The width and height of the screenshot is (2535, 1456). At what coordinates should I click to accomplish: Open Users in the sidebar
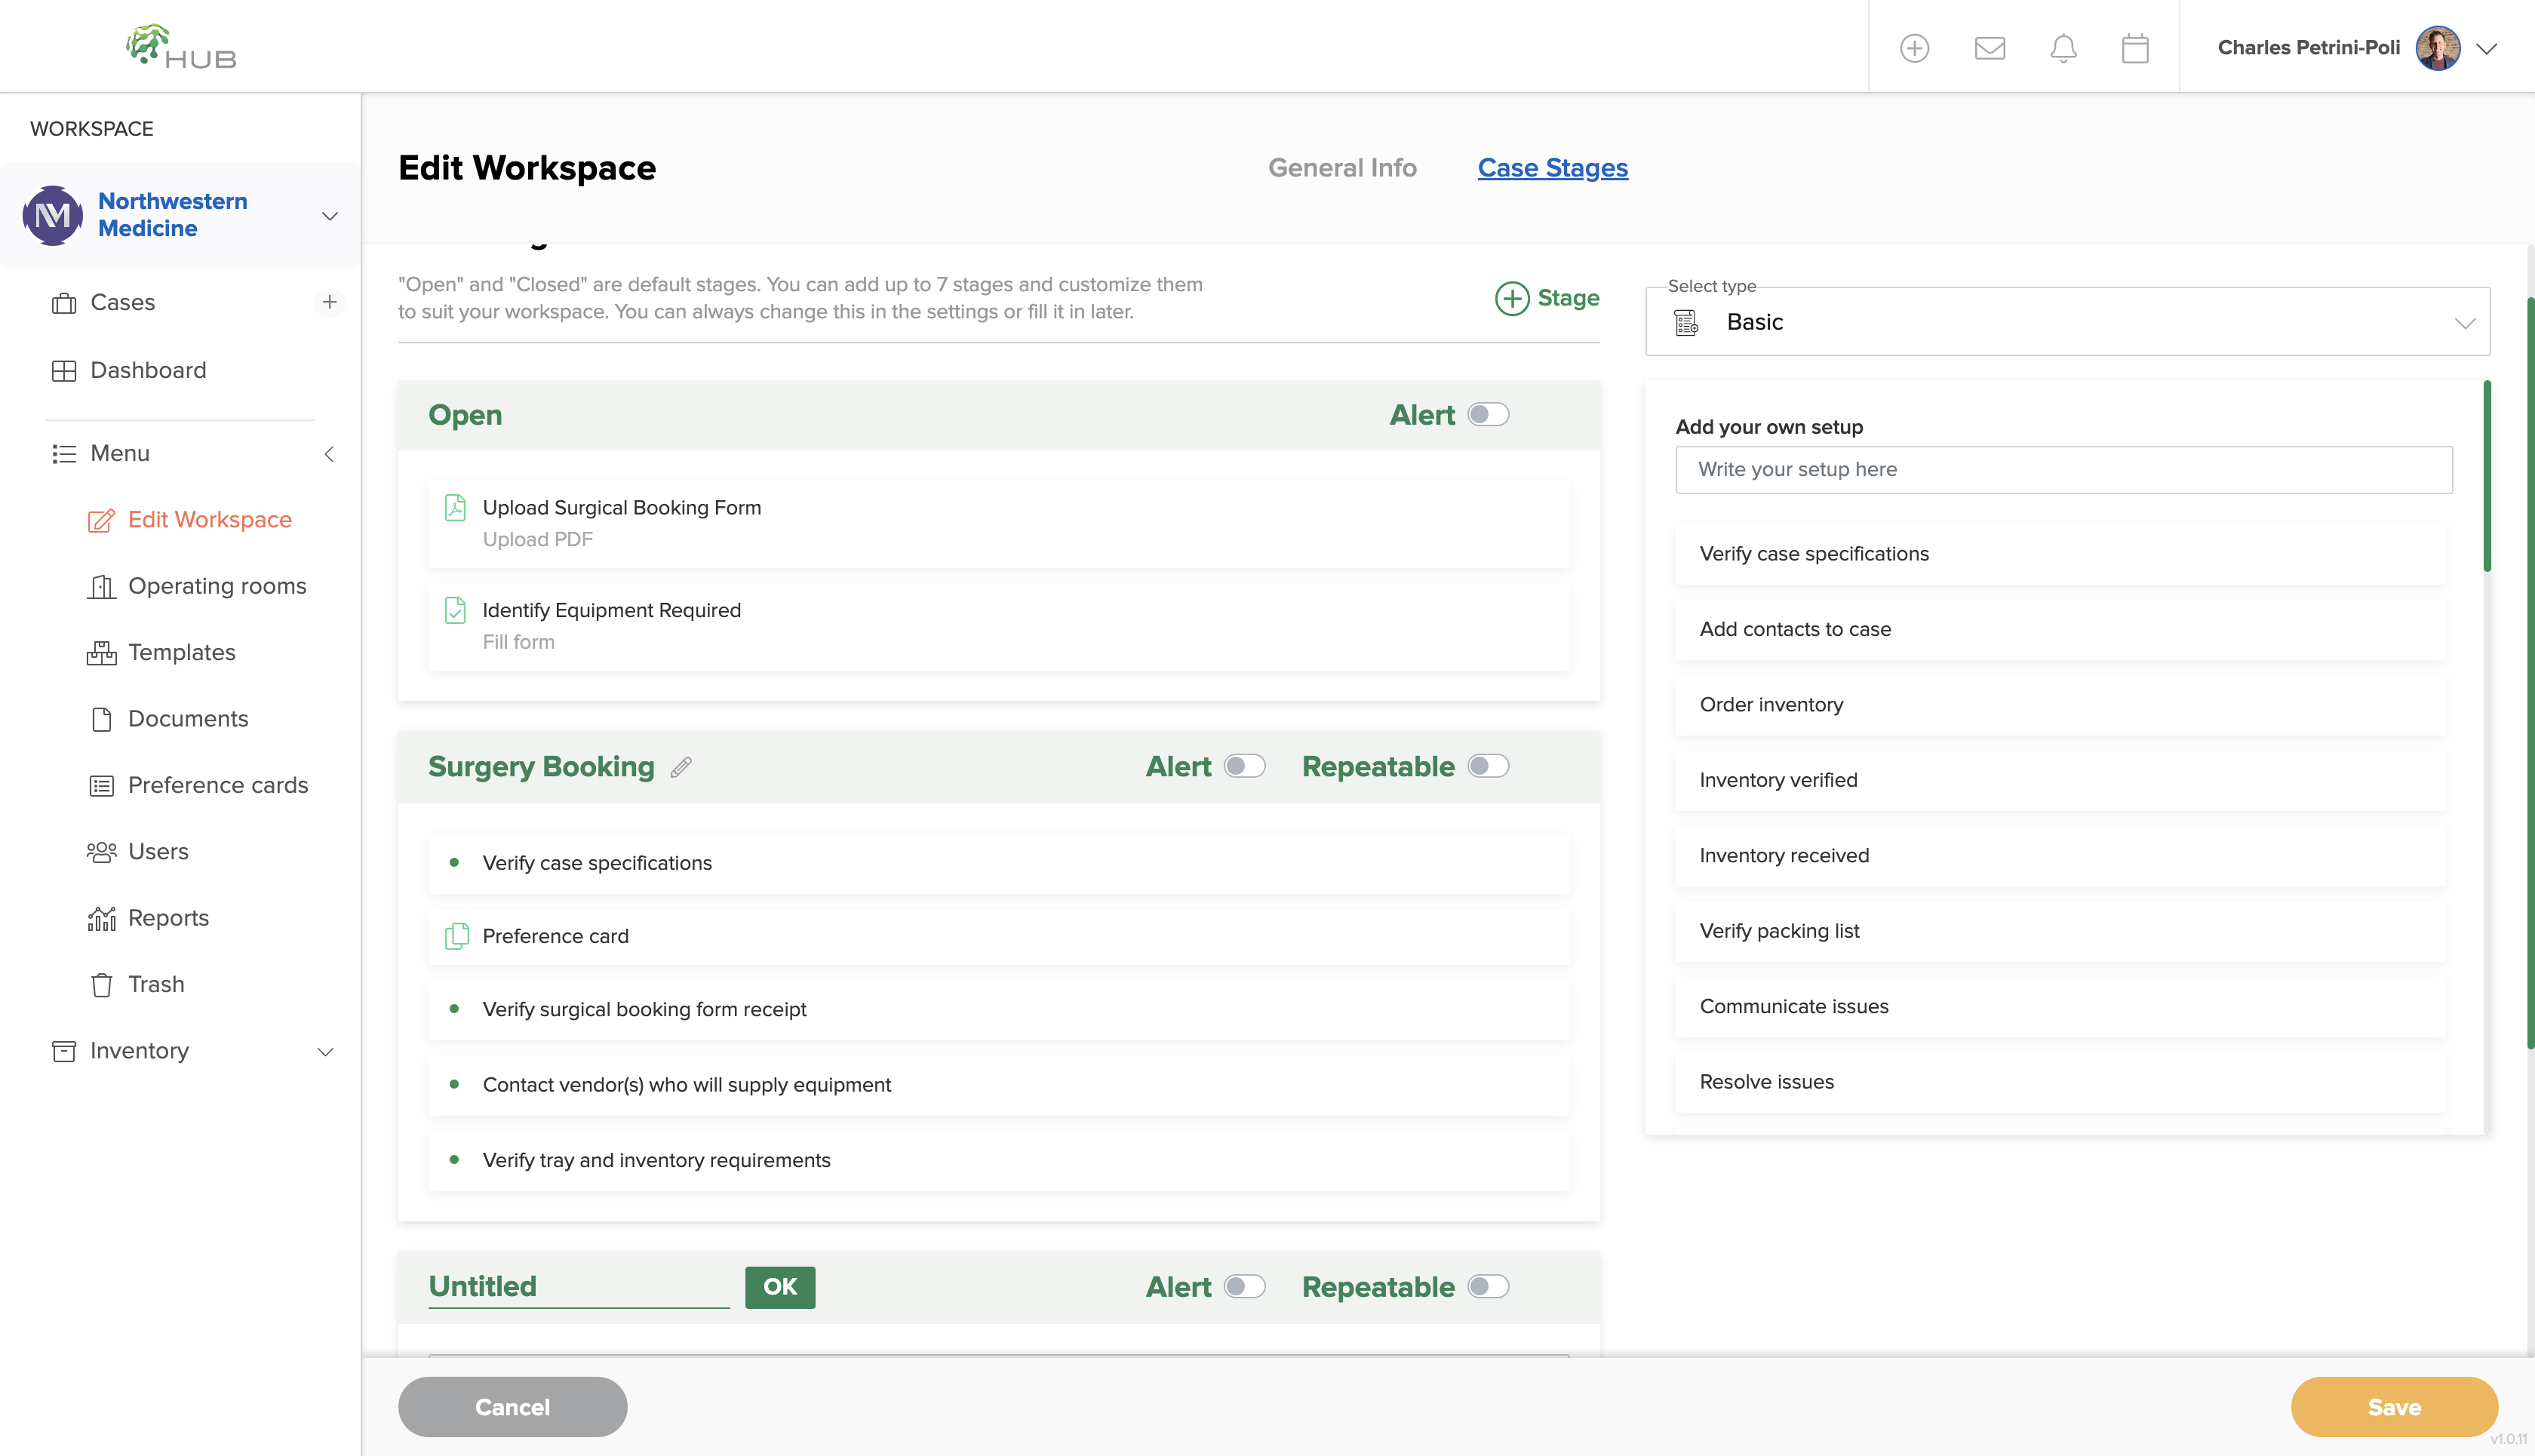[138, 851]
